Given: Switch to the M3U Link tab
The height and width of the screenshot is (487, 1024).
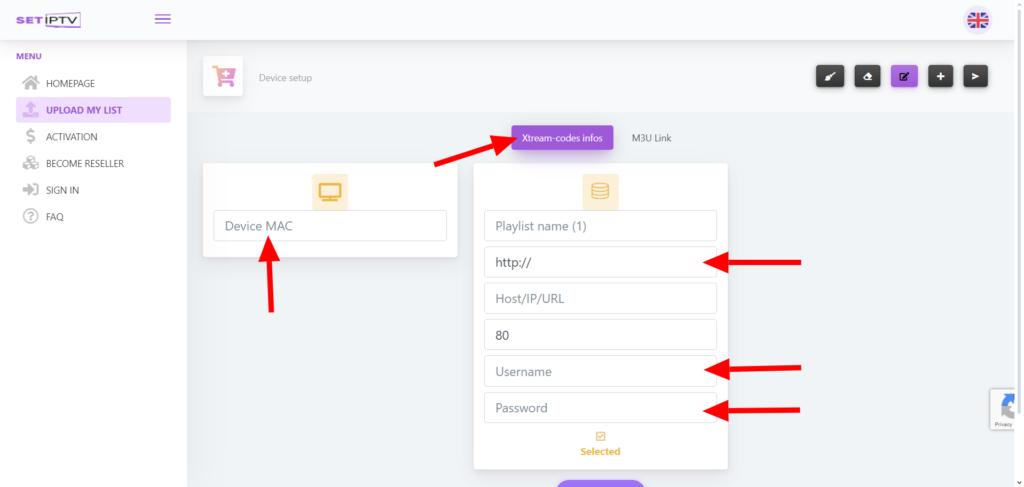Looking at the screenshot, I should click(651, 138).
